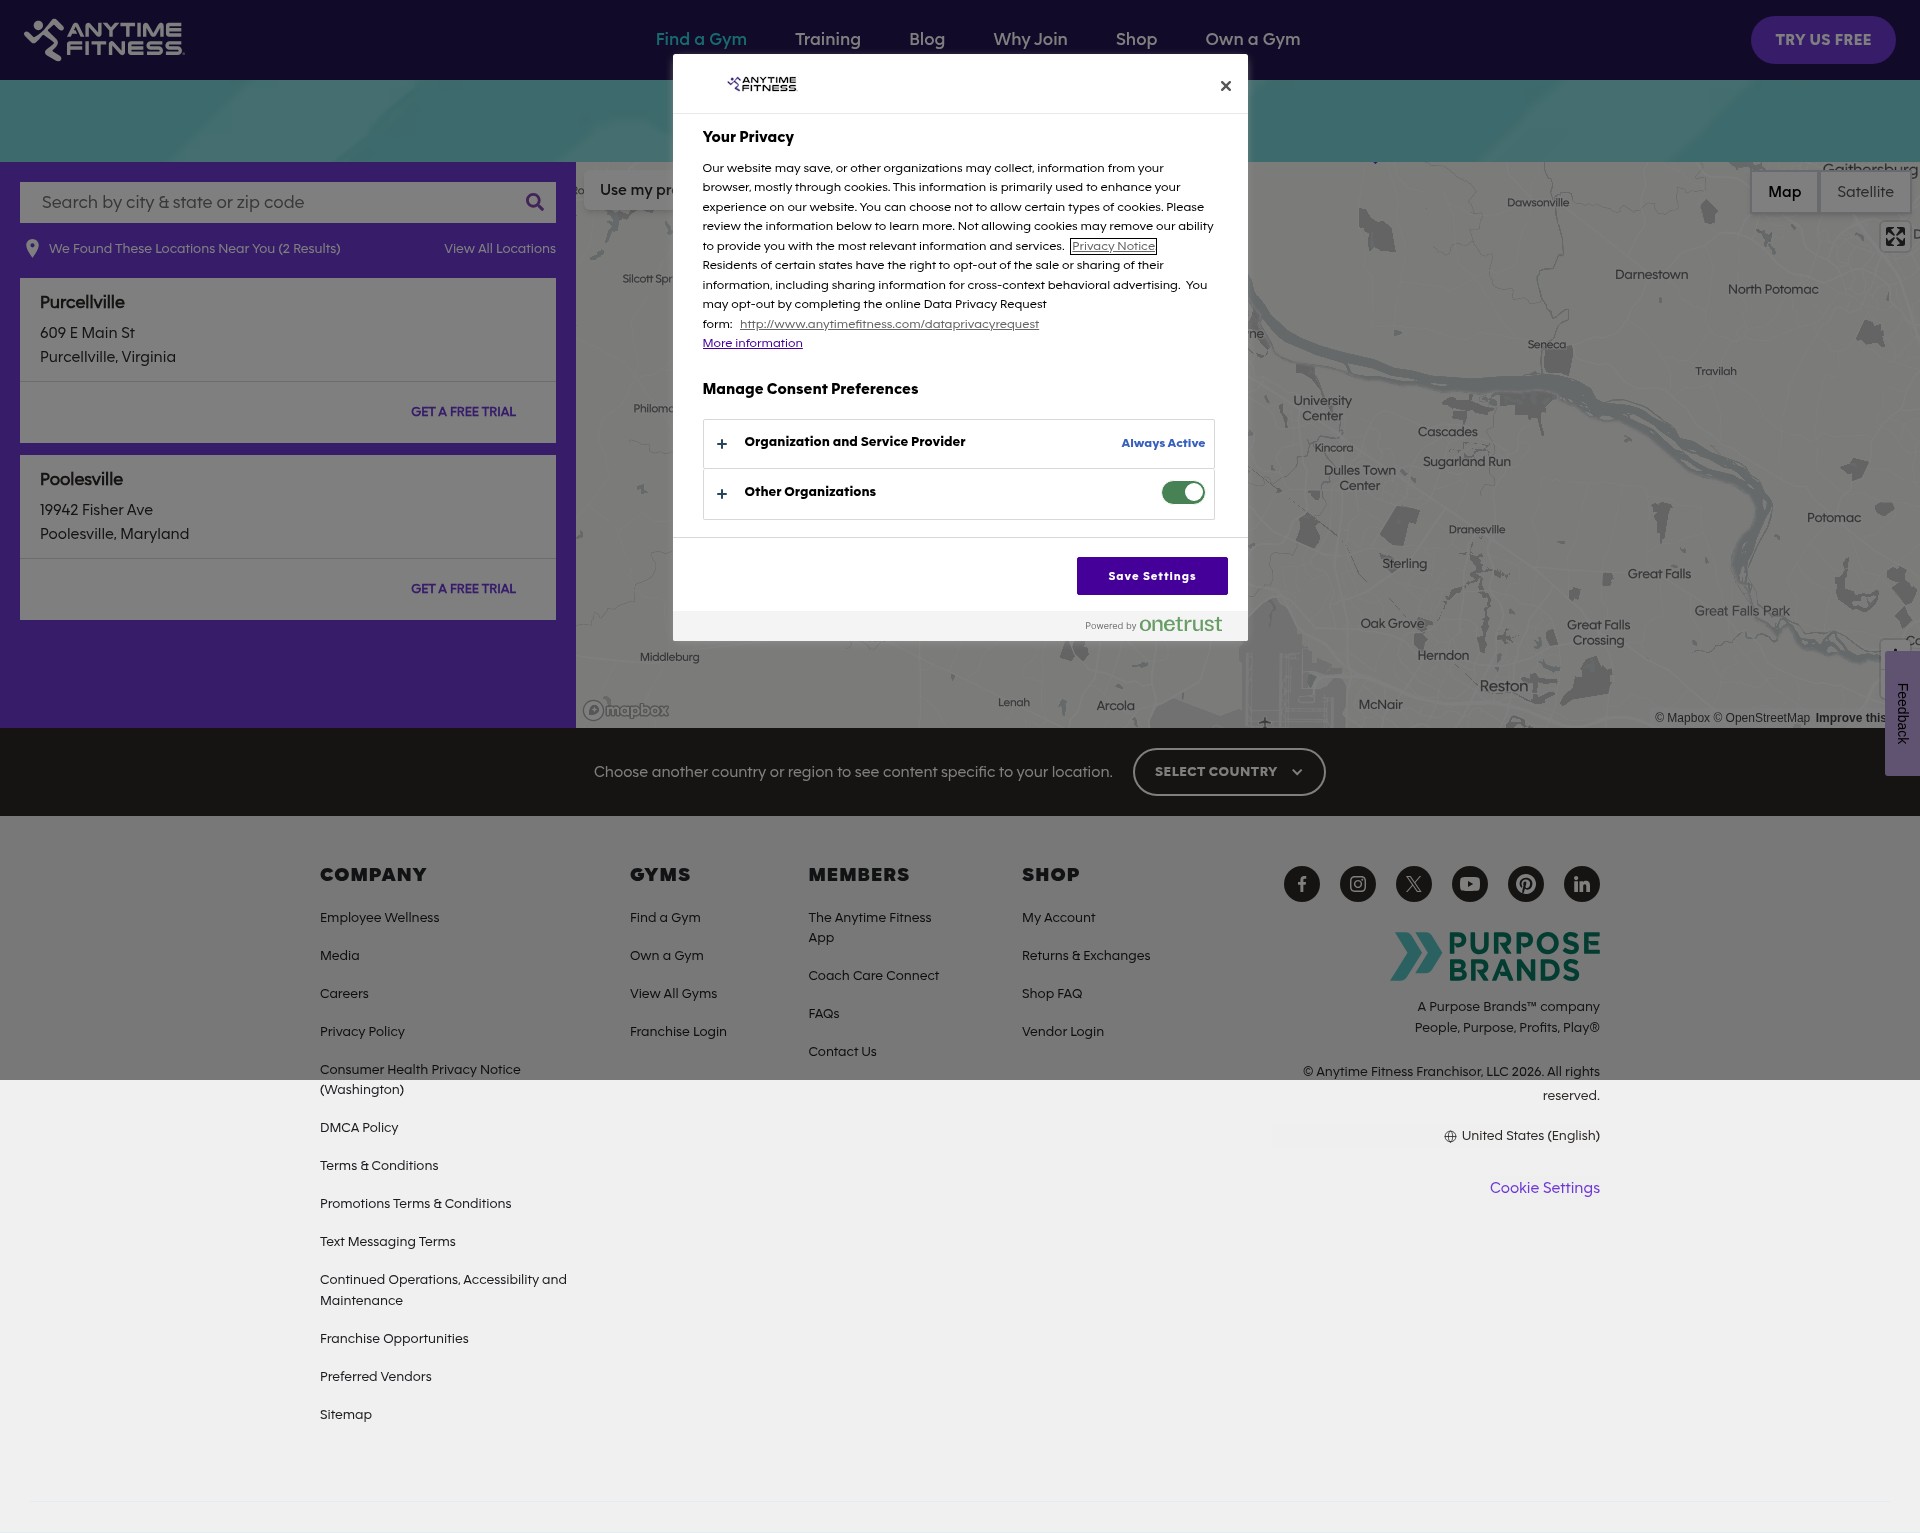The height and width of the screenshot is (1533, 1920).
Task: Open the Blog menu item
Action: pyautogui.click(x=927, y=39)
